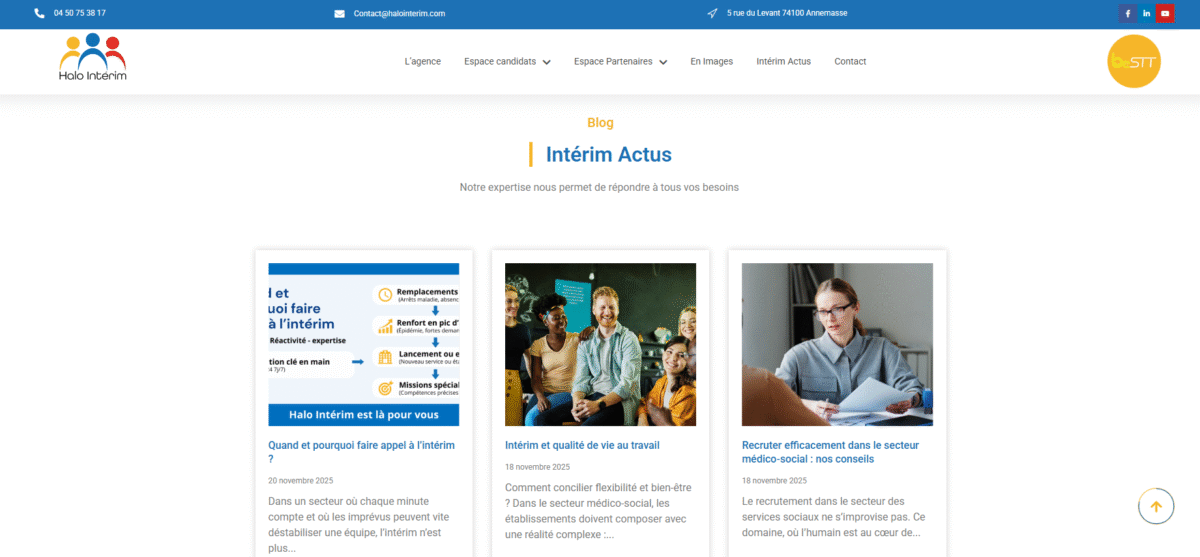Click the beSTT round badge
This screenshot has height=557, width=1200.
tap(1134, 61)
